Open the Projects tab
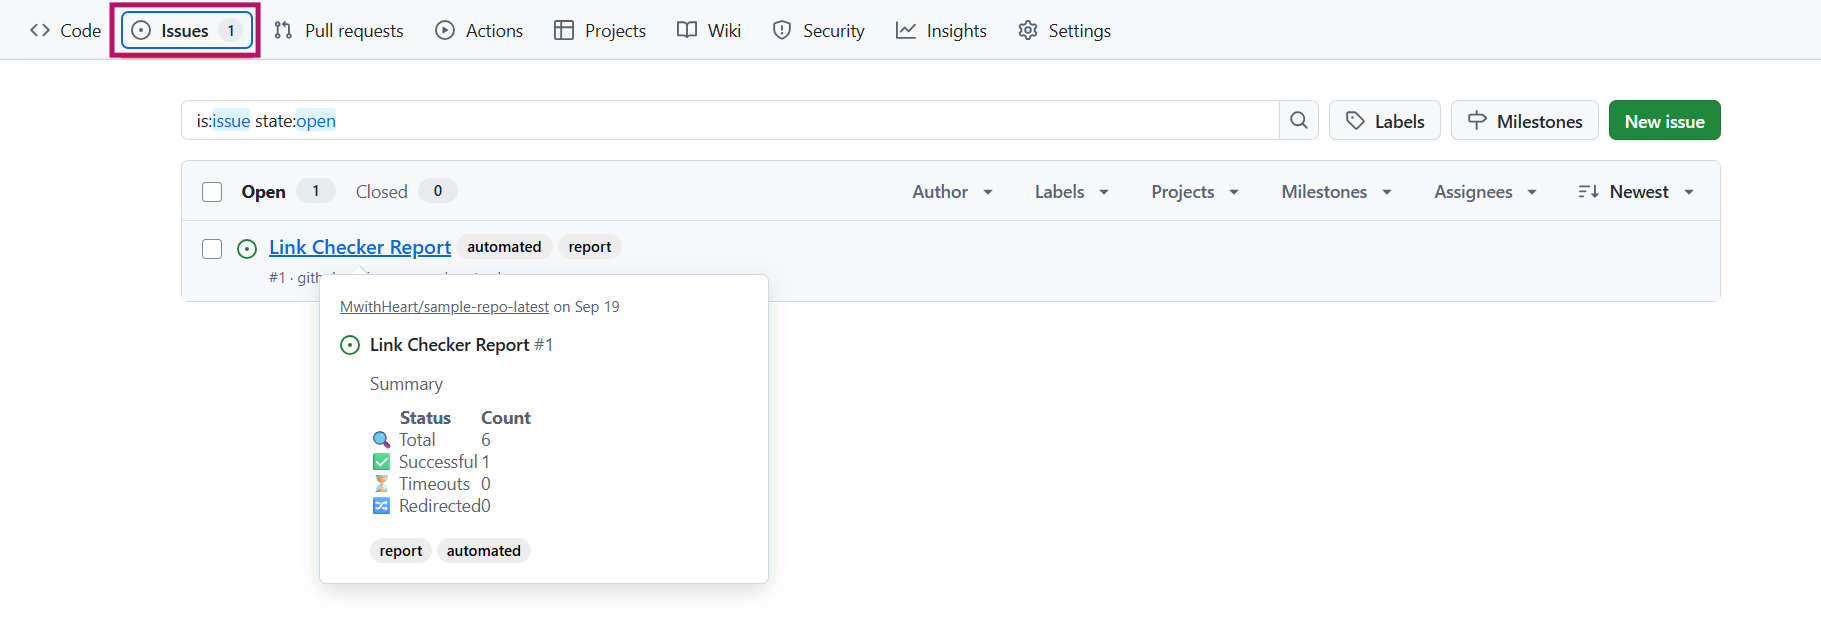The width and height of the screenshot is (1821, 622). coord(600,31)
